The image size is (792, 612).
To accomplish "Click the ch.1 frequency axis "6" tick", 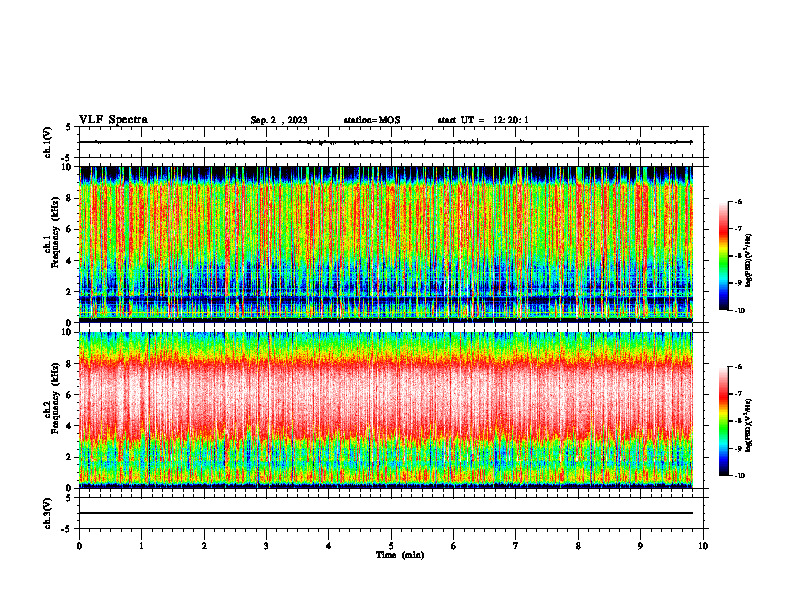I will (x=70, y=229).
